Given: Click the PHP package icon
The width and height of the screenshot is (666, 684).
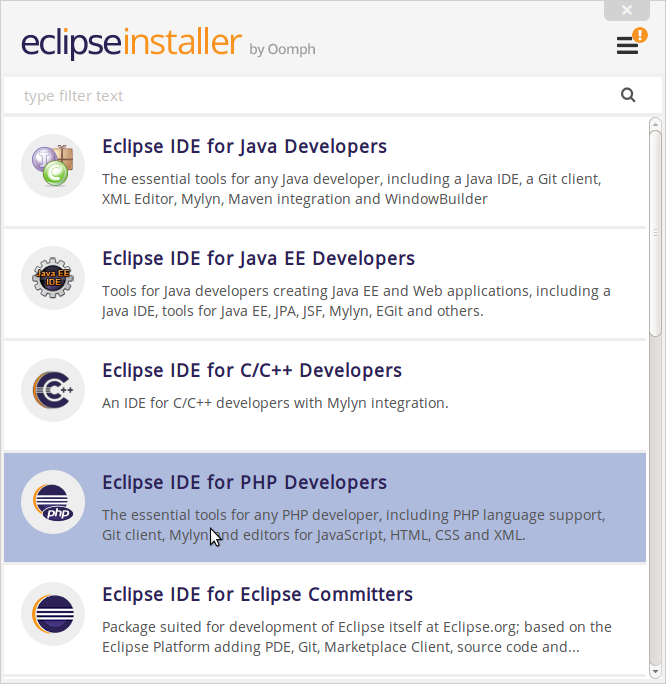Looking at the screenshot, I should tap(53, 502).
